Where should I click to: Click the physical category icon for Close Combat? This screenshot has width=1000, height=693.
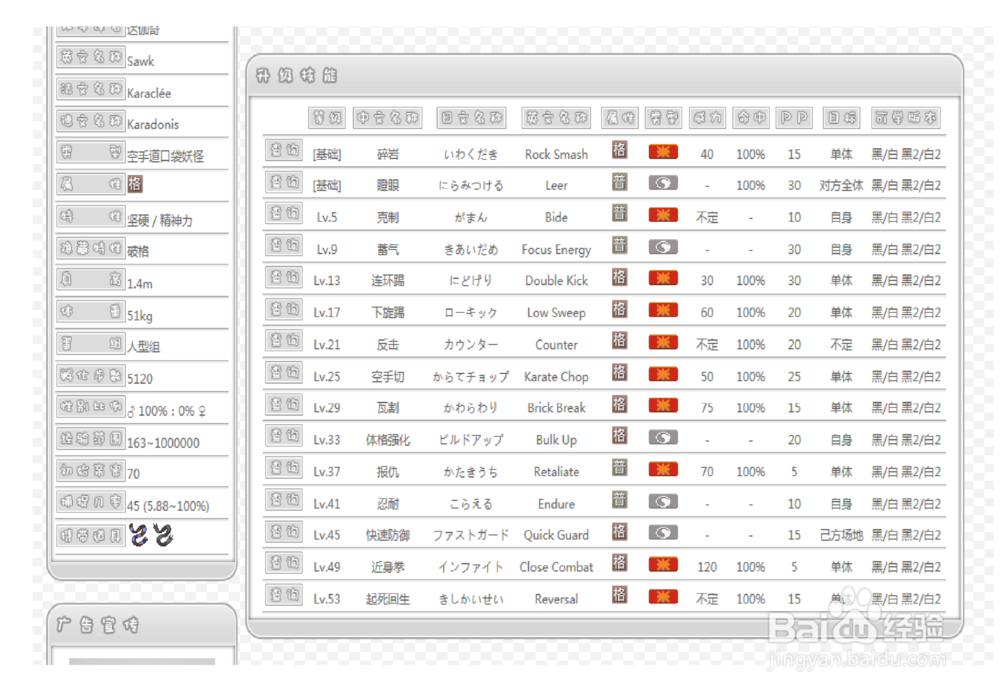pos(663,565)
